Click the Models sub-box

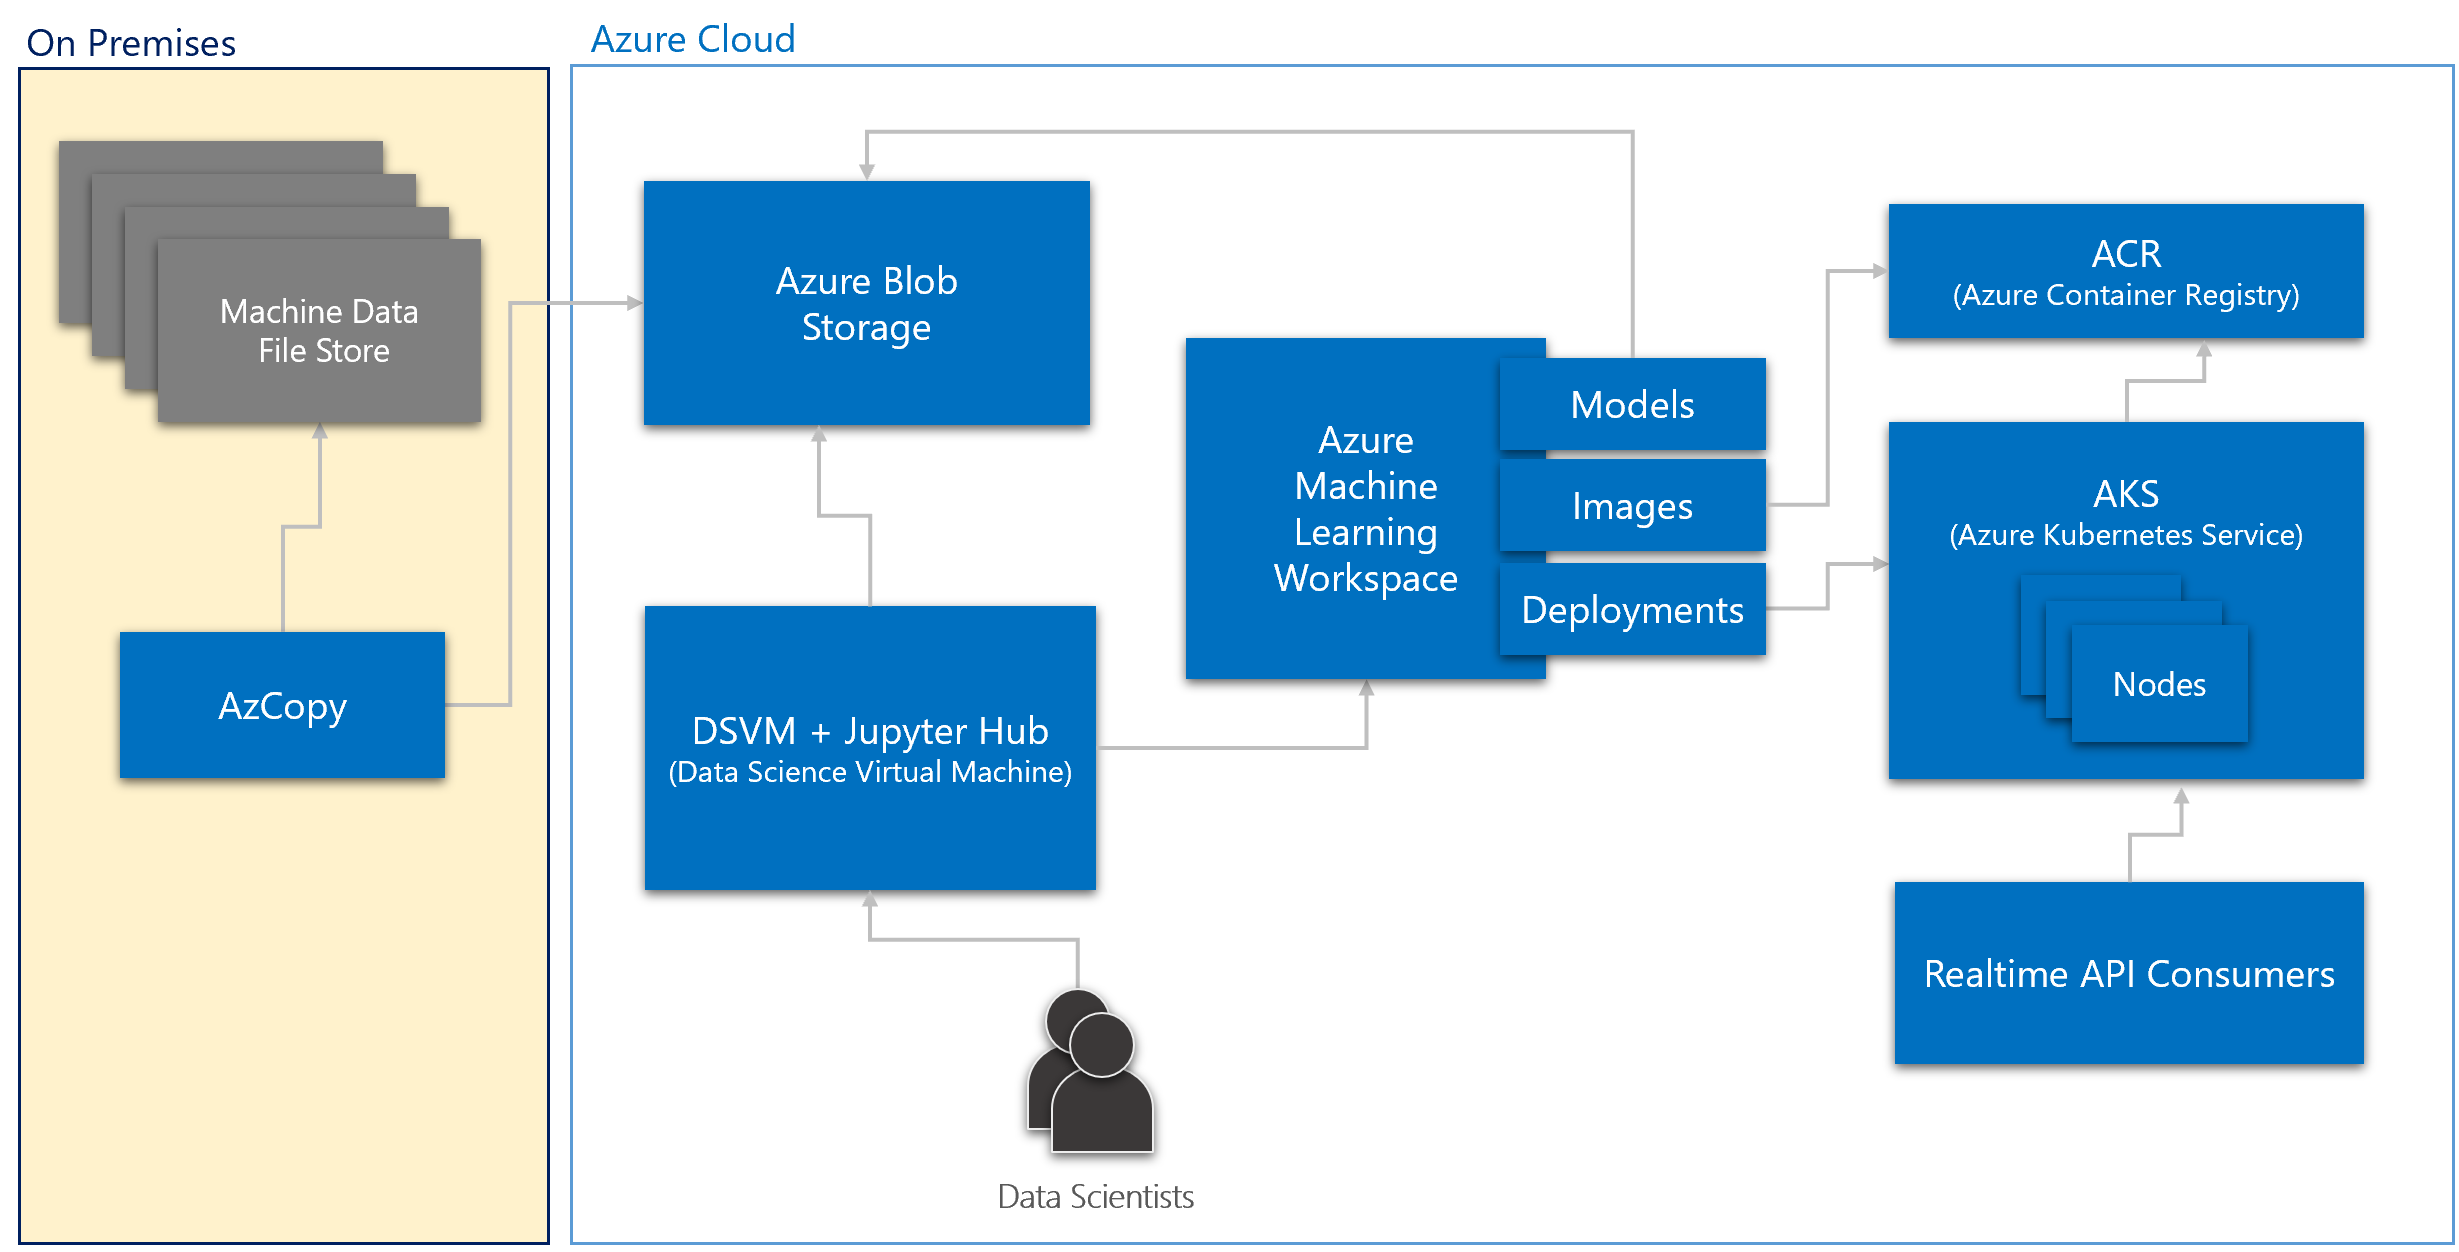1632,405
